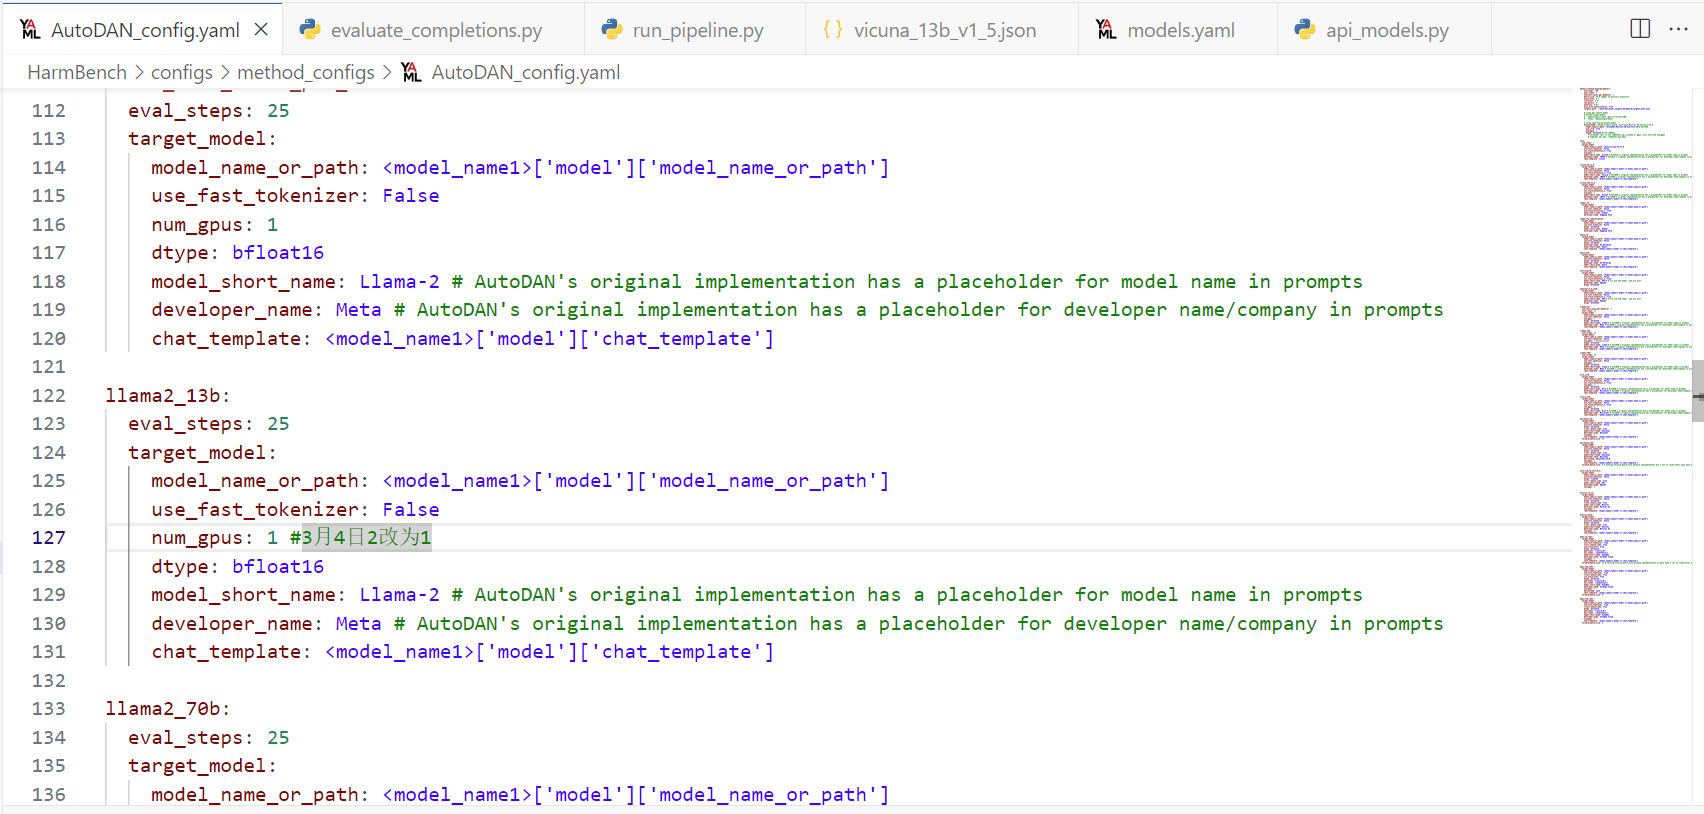The image size is (1704, 814).
Task: Split the editor to the right
Action: (1640, 29)
